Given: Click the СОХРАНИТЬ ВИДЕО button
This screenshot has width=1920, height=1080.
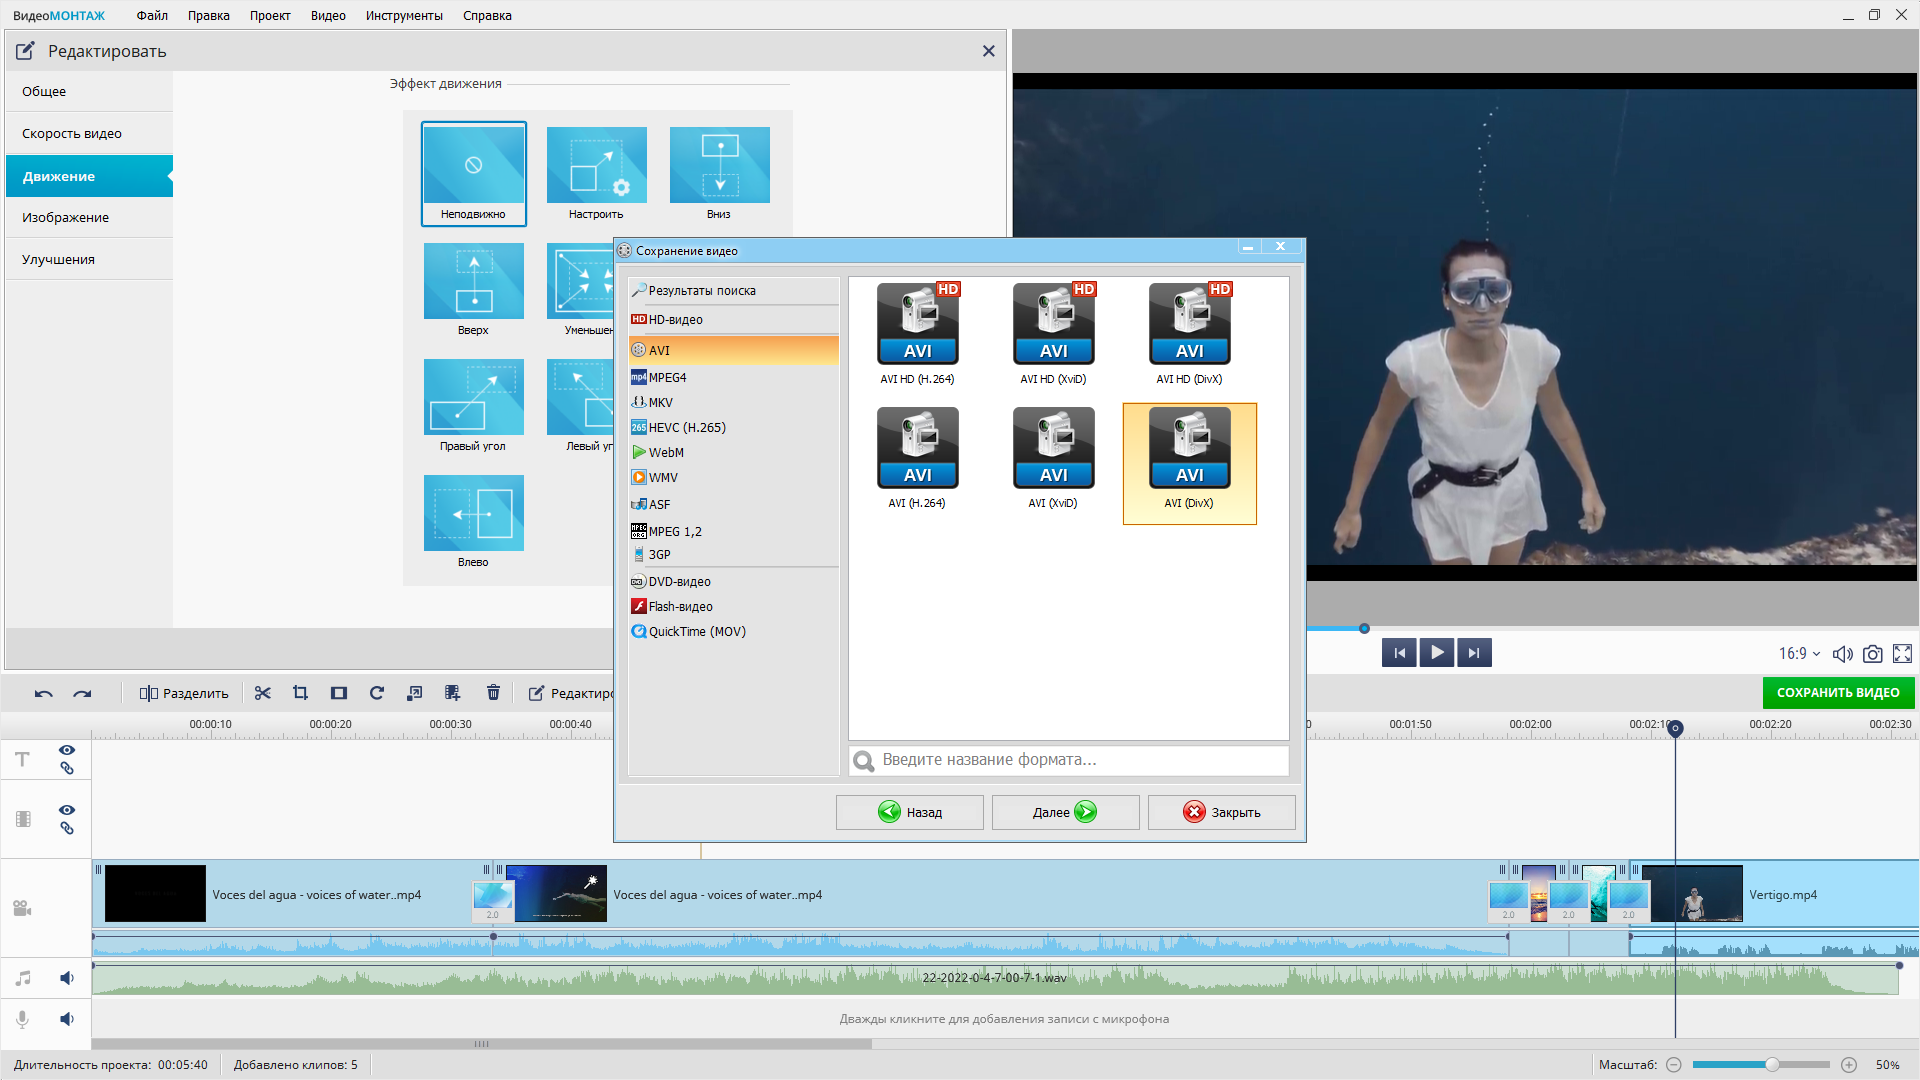Looking at the screenshot, I should coord(1838,693).
